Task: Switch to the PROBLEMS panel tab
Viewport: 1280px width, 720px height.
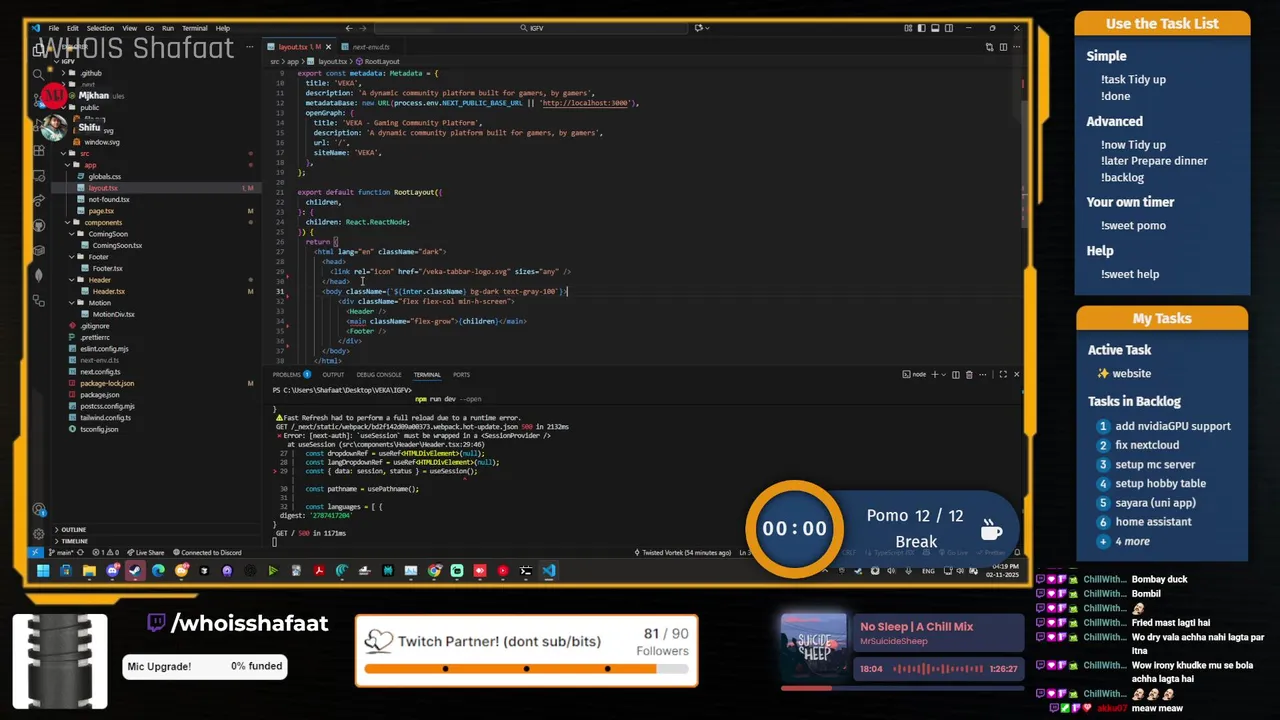Action: coord(291,375)
